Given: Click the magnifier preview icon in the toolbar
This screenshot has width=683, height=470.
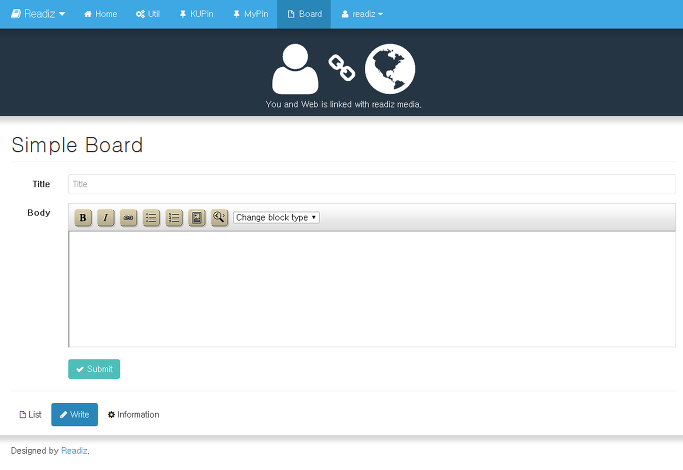Looking at the screenshot, I should tap(220, 217).
